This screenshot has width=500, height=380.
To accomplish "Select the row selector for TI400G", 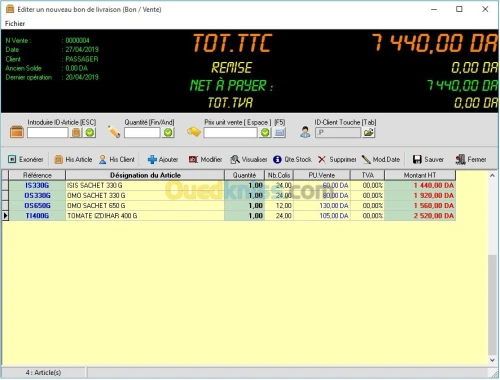I will [x=5, y=216].
